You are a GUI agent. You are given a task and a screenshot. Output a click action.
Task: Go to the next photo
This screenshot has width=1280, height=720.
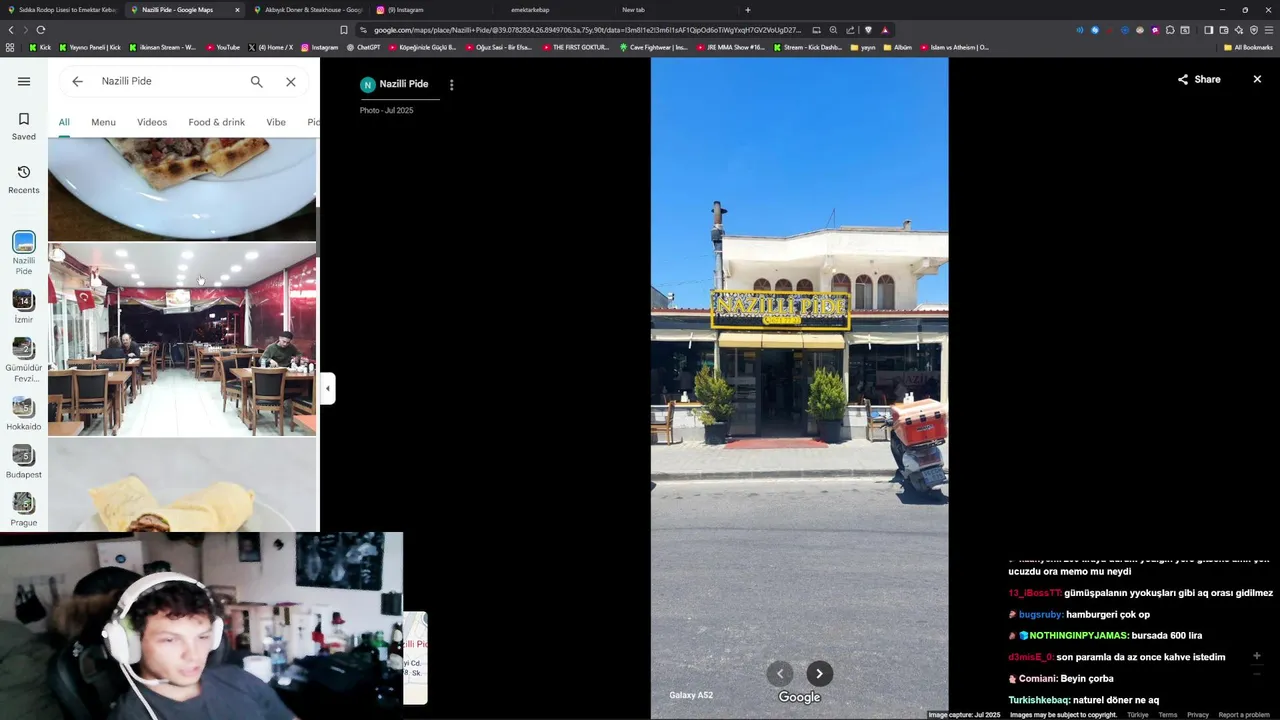(819, 673)
